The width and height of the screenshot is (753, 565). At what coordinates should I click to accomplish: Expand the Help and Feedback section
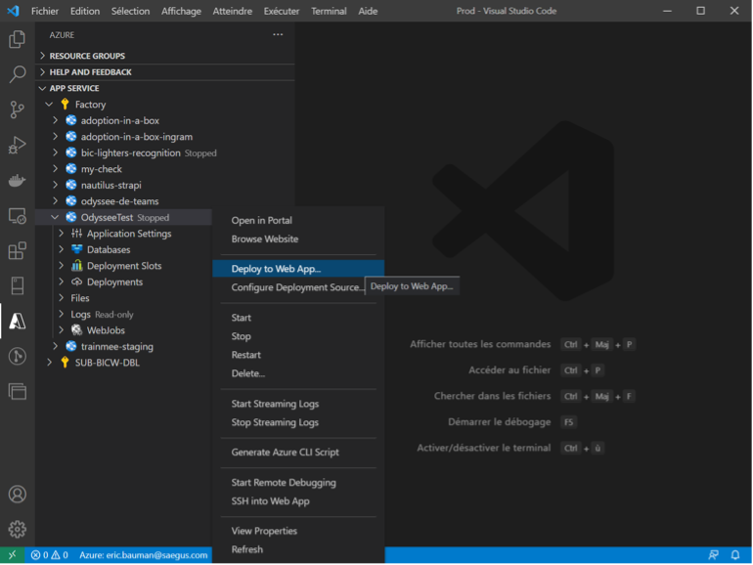coord(165,72)
